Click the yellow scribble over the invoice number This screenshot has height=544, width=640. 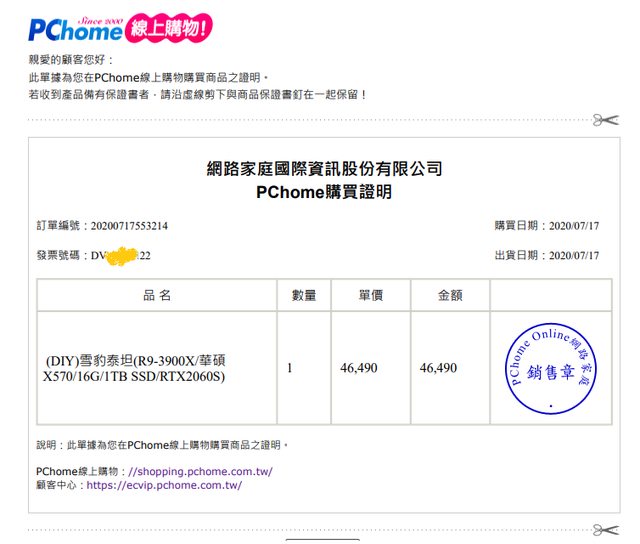(x=122, y=256)
